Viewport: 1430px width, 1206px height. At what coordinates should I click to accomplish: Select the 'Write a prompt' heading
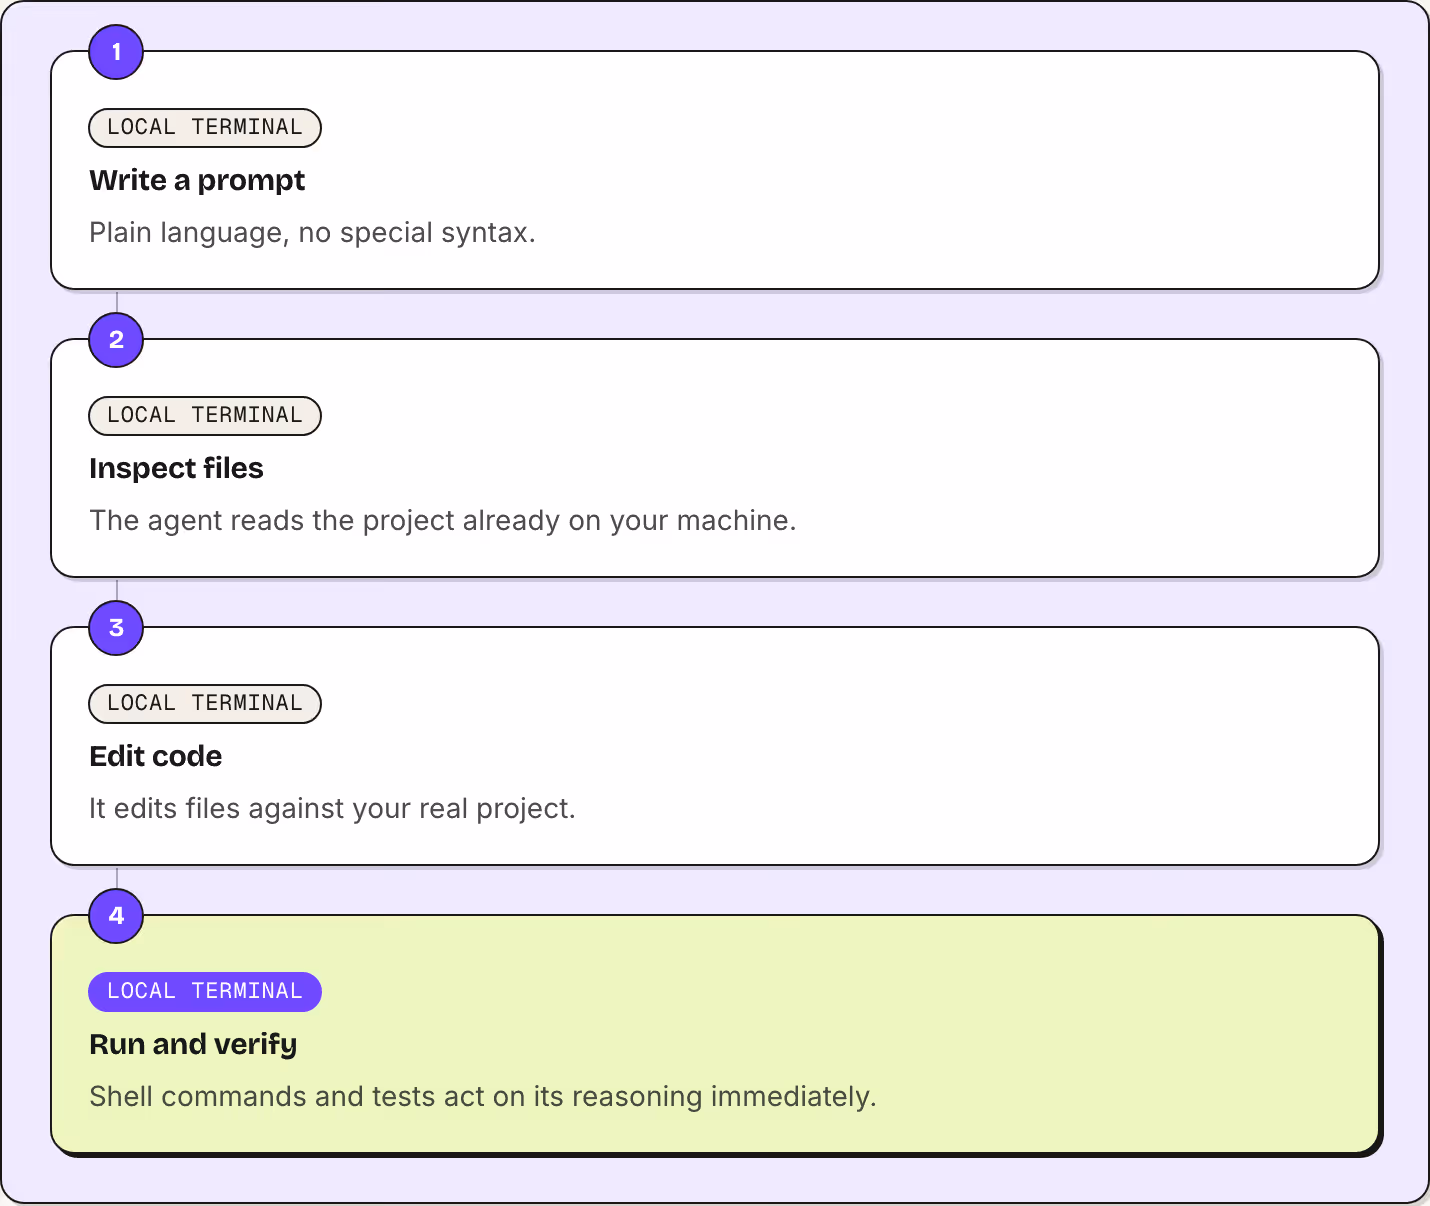click(197, 181)
